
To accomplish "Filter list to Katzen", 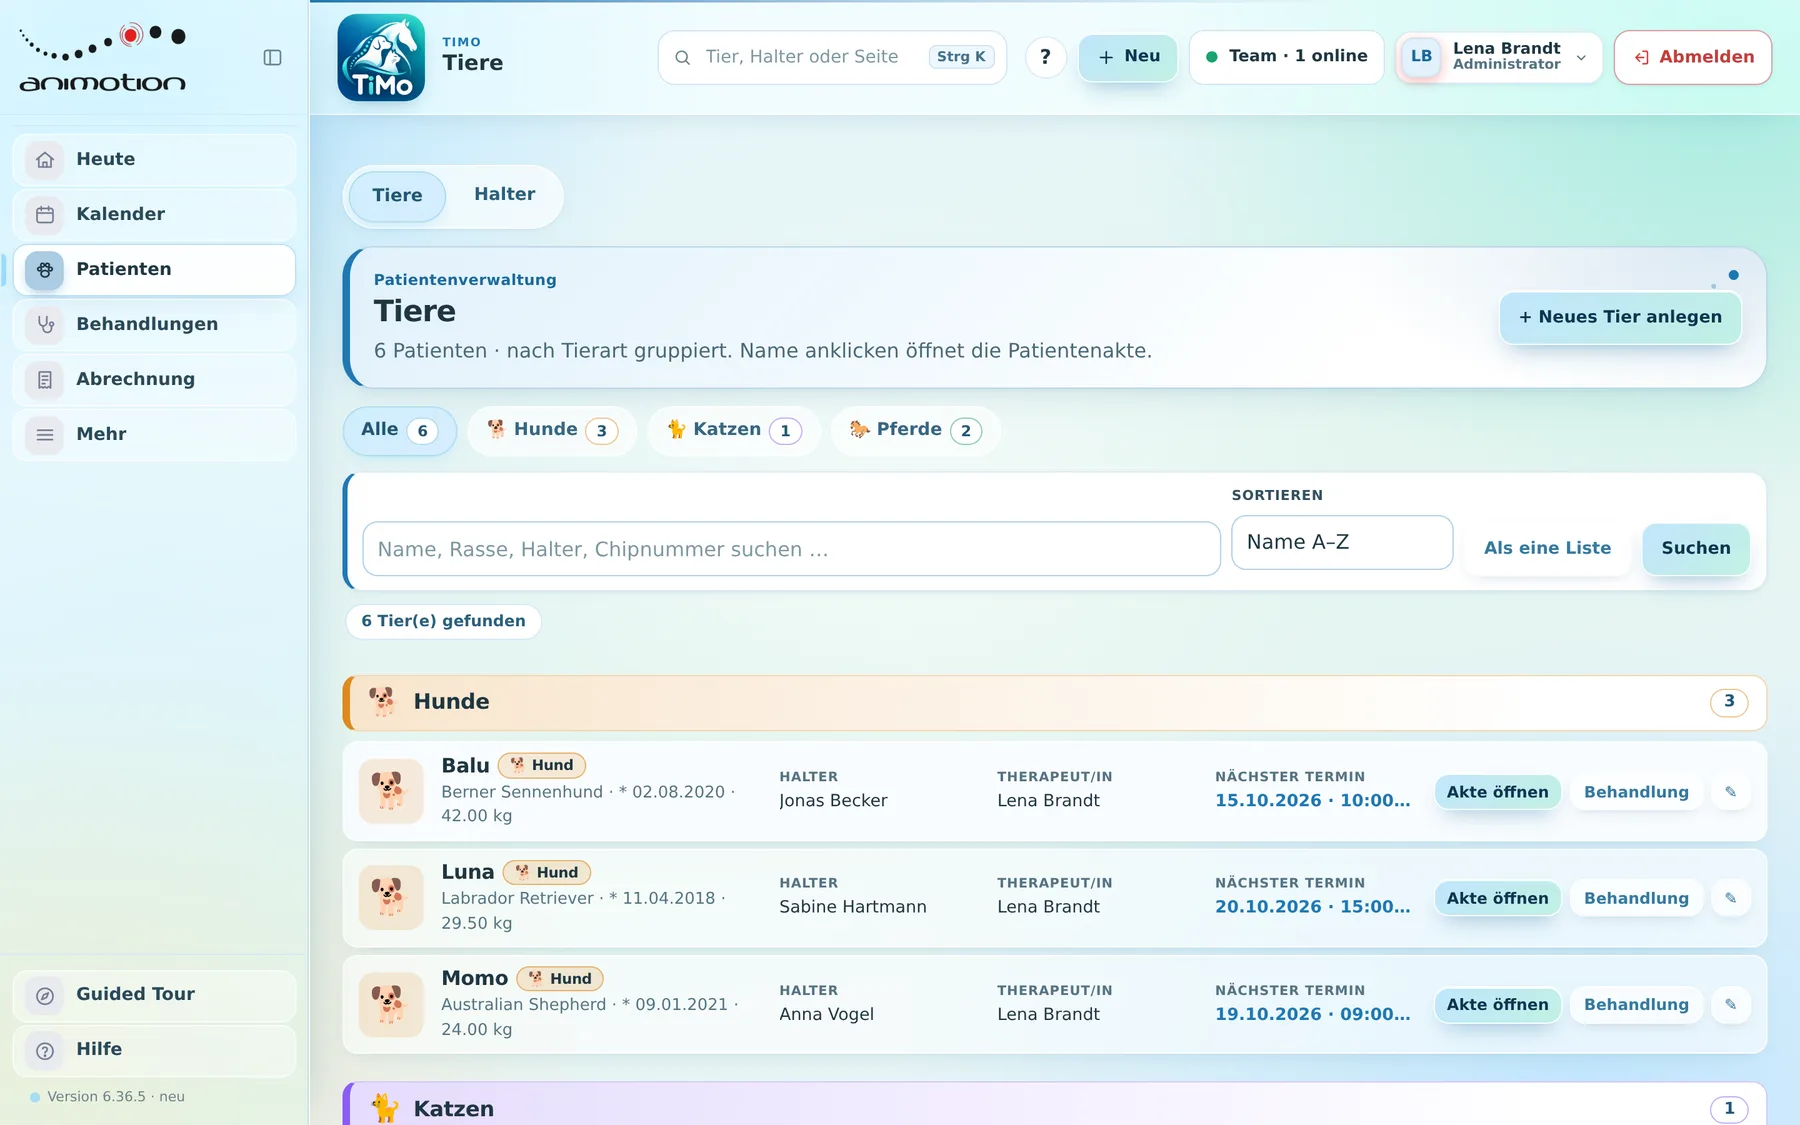I will point(734,430).
